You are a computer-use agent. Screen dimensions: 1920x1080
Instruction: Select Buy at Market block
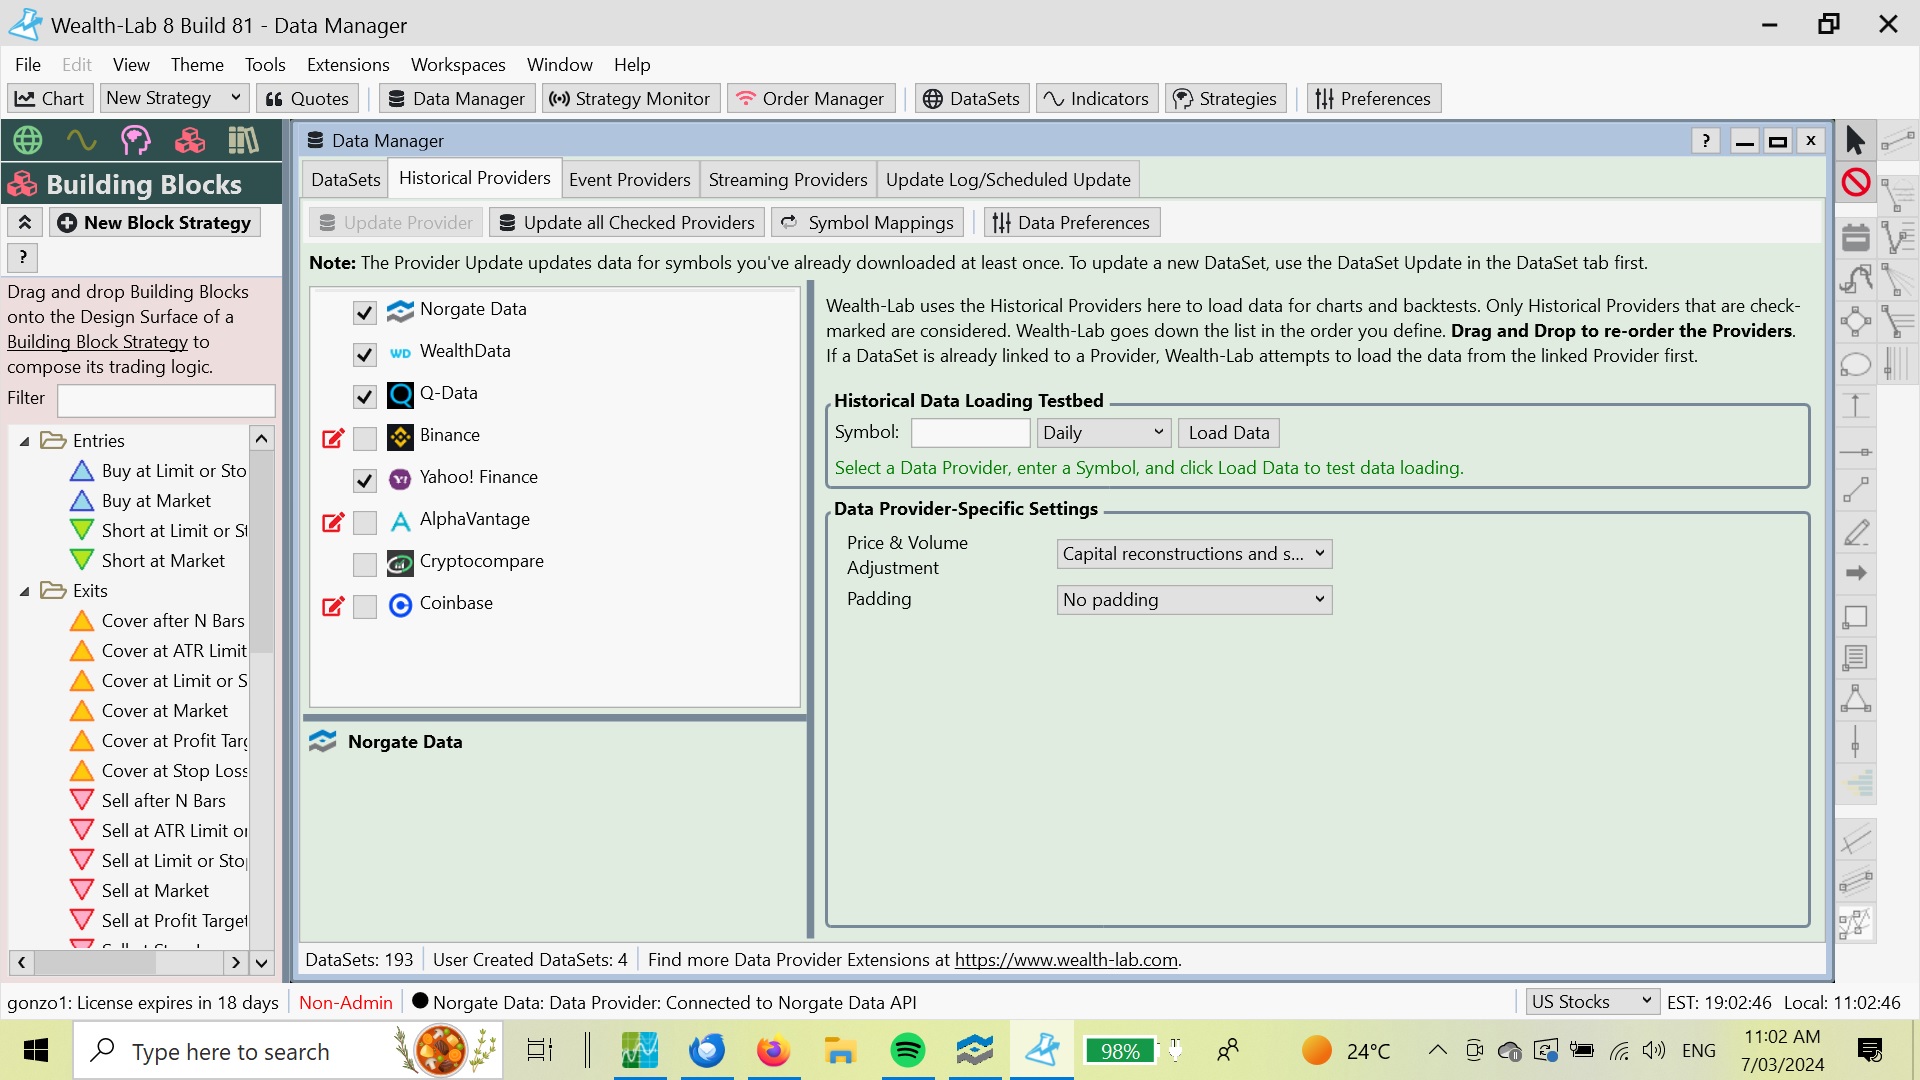tap(156, 501)
